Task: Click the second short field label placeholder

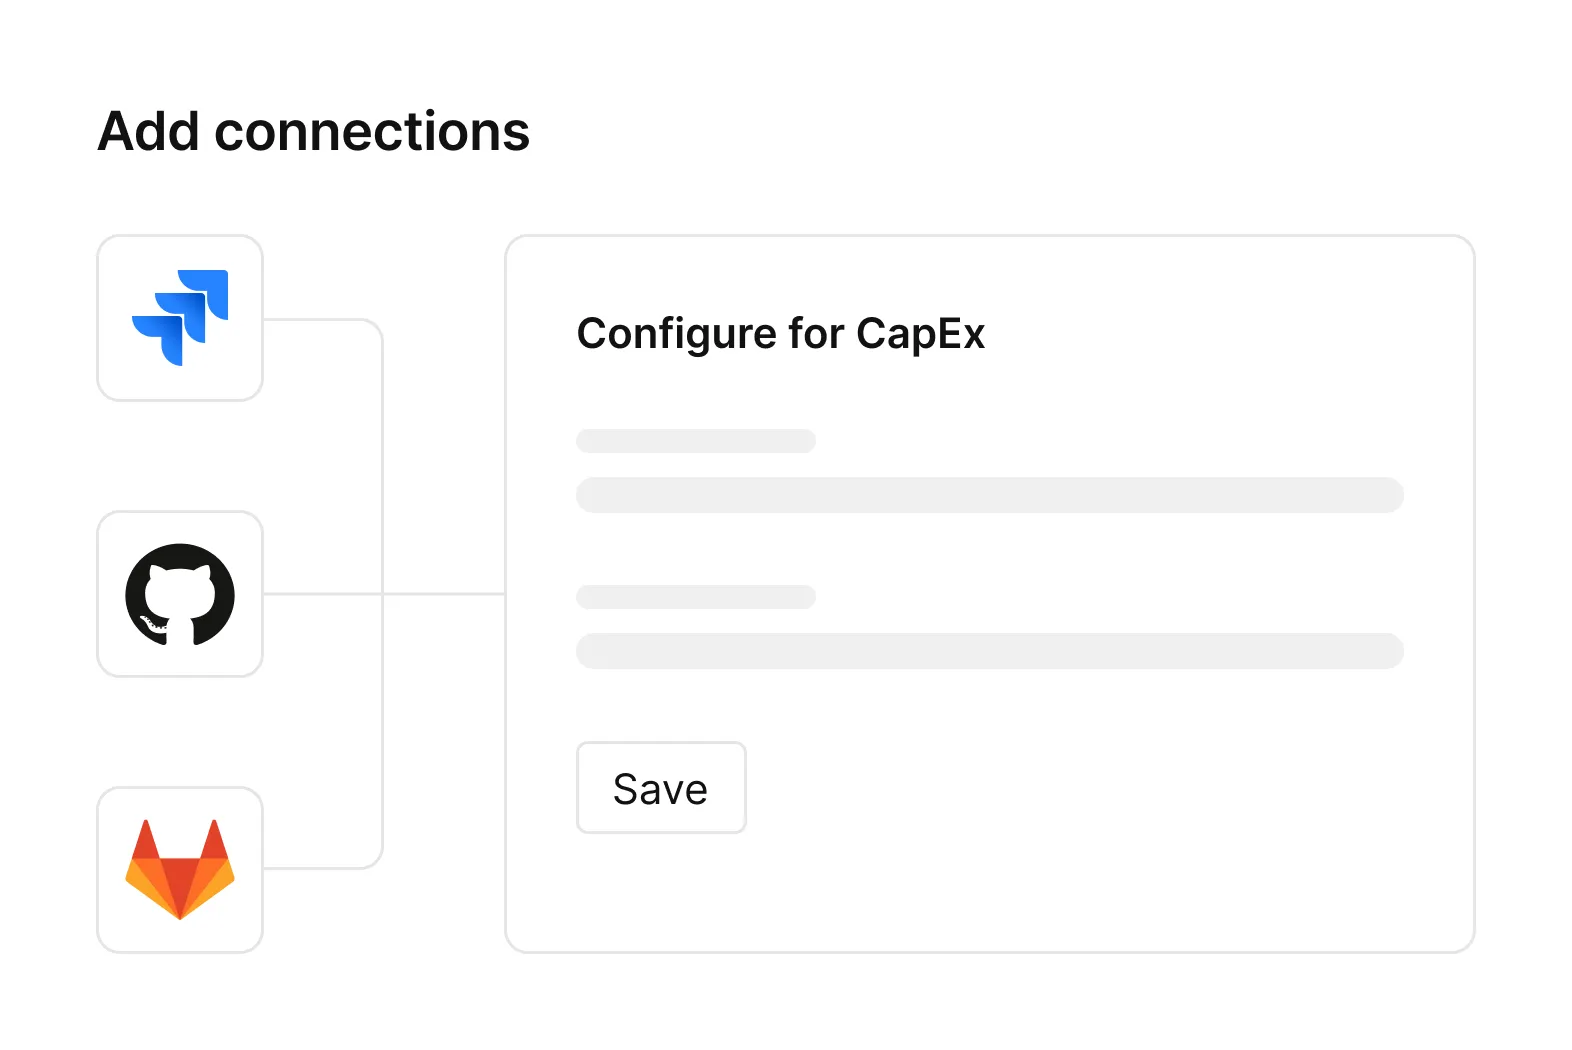Action: click(696, 597)
